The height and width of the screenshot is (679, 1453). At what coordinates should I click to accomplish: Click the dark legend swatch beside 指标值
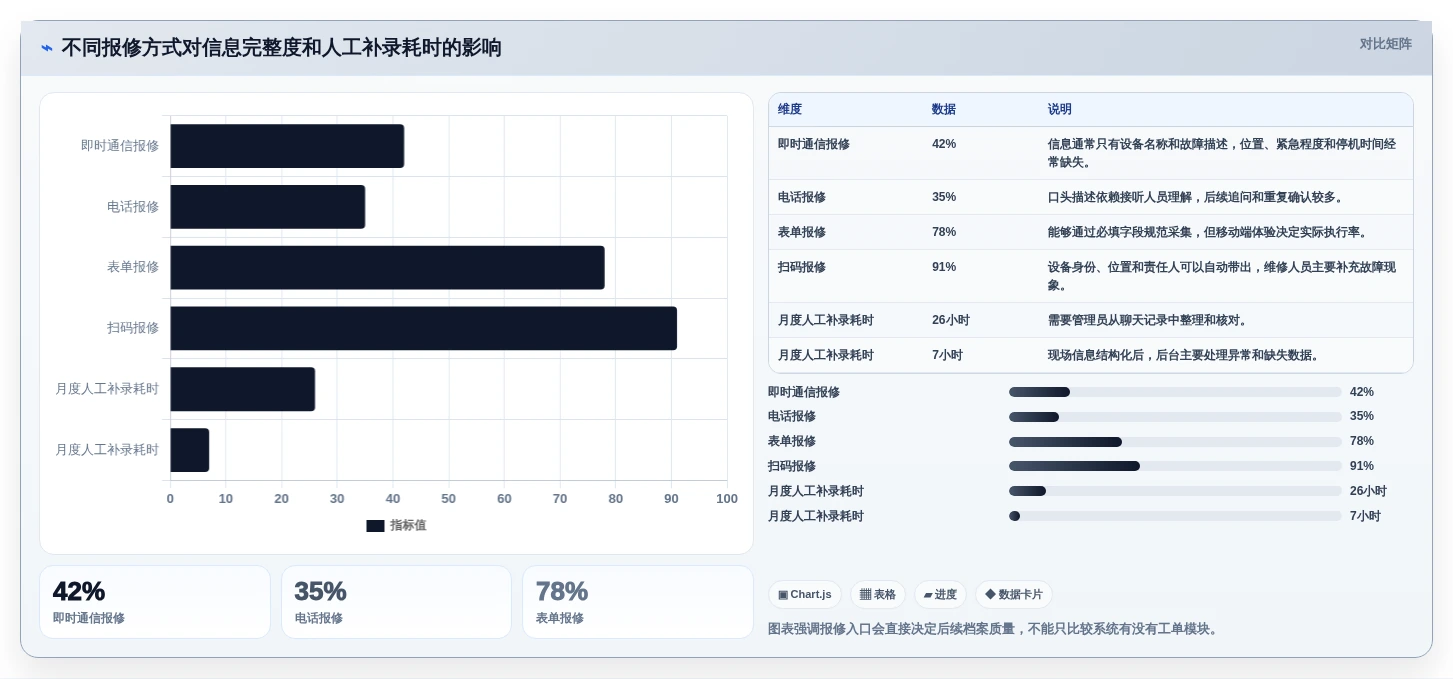[x=375, y=526]
